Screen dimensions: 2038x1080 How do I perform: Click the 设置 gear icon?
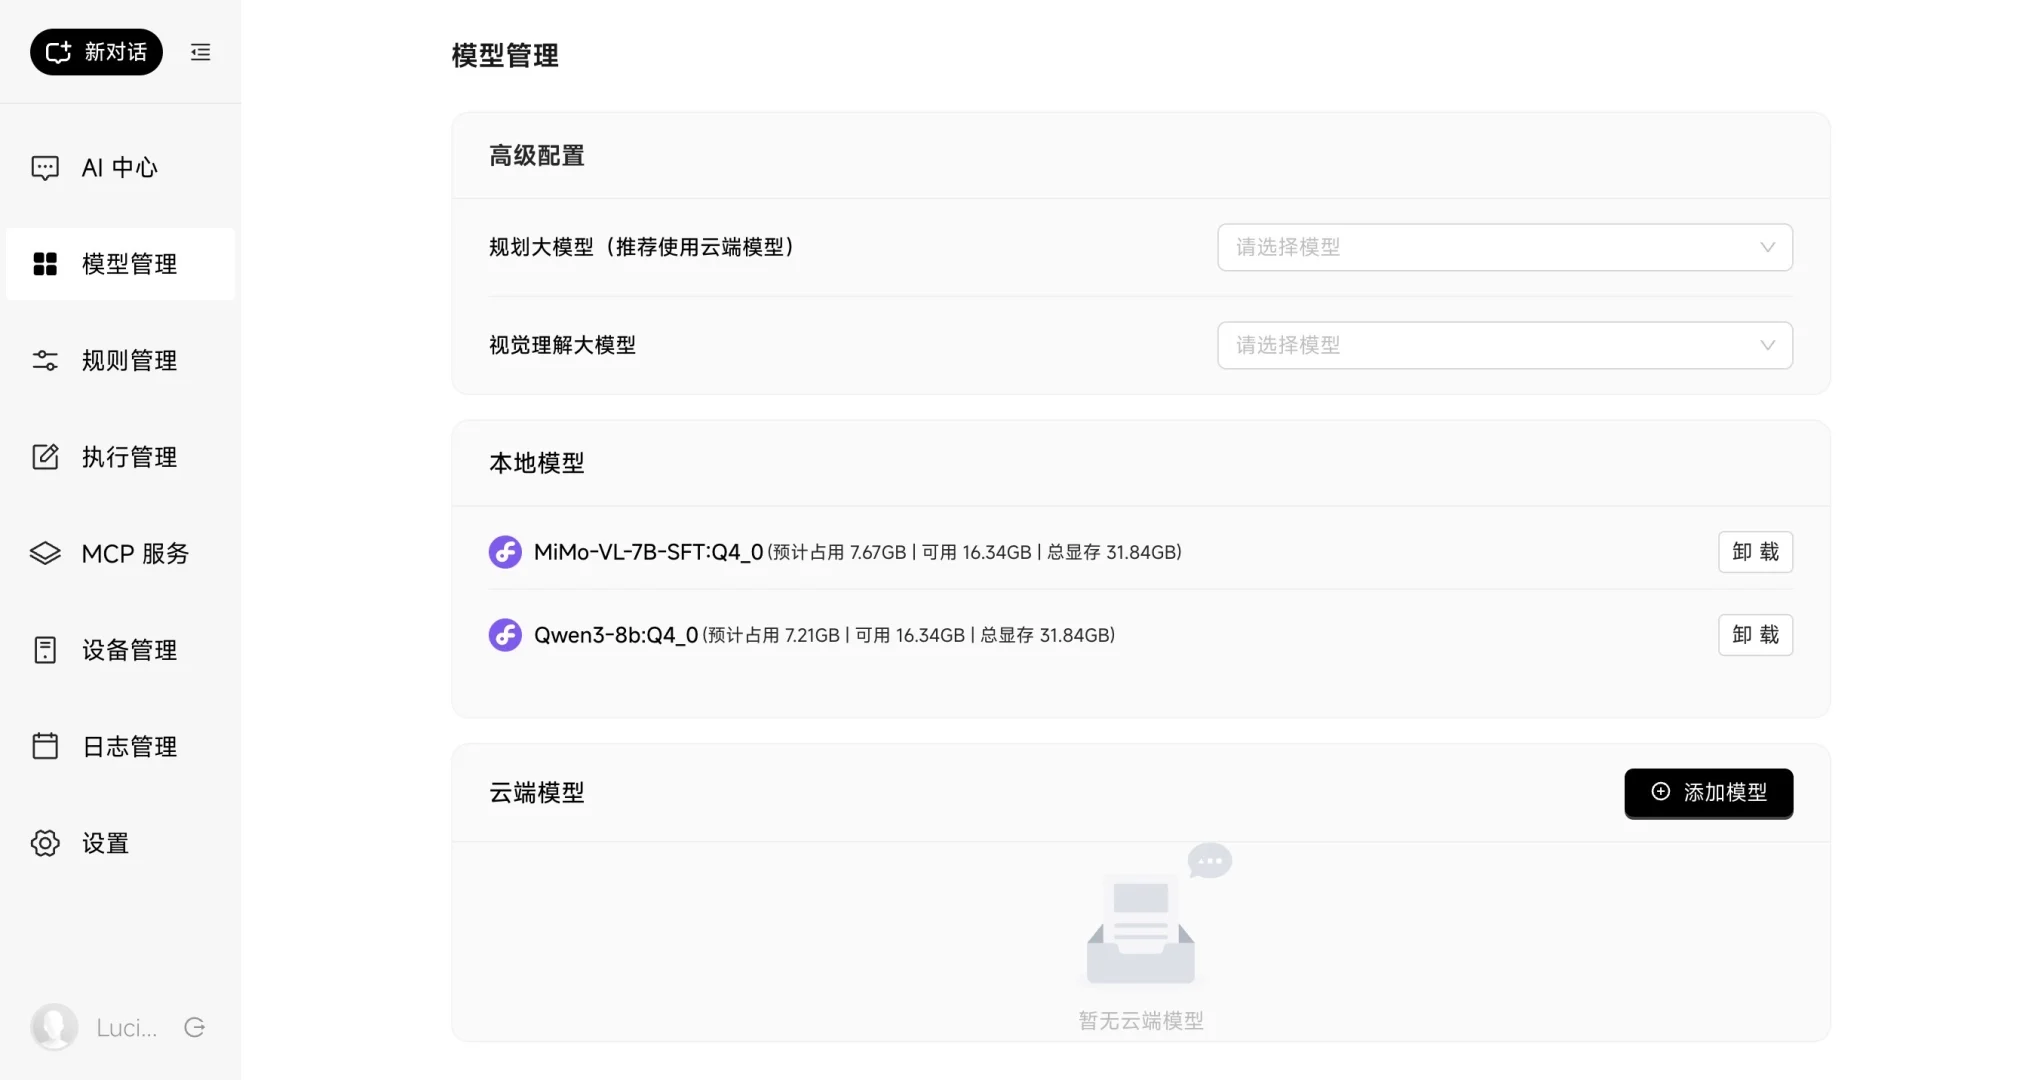tap(45, 843)
